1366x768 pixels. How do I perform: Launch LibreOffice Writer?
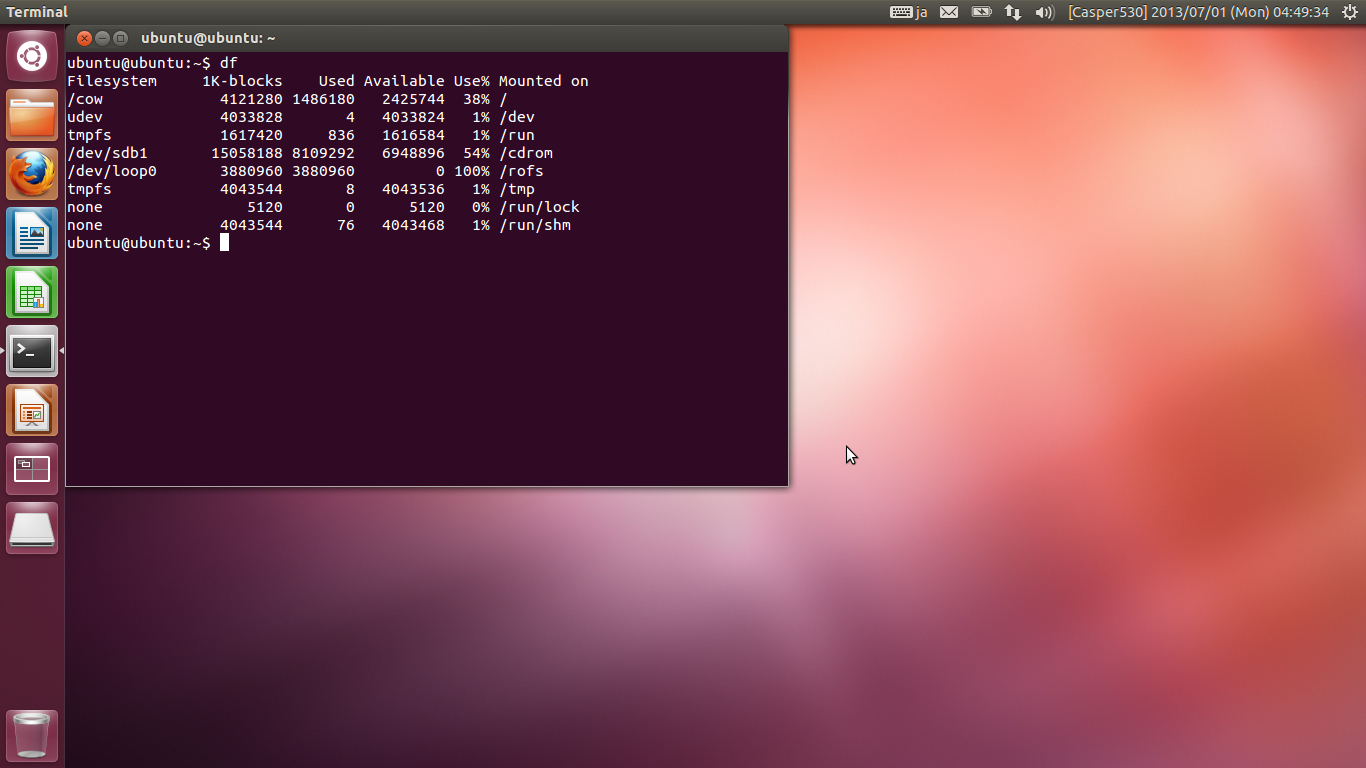32,233
